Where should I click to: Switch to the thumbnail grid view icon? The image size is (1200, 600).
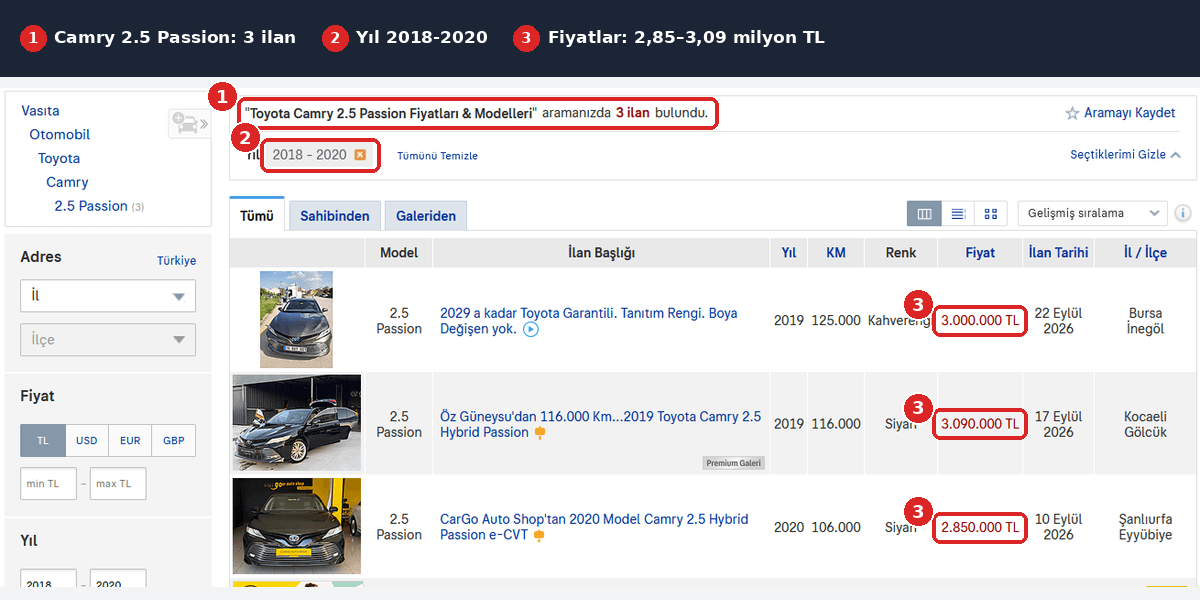point(990,213)
